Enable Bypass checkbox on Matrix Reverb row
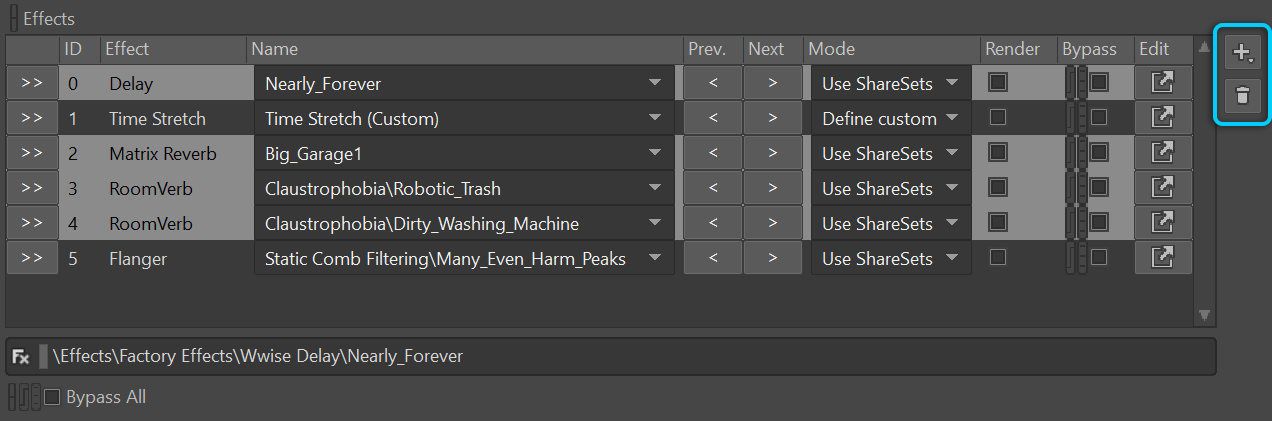 pyautogui.click(x=1099, y=153)
